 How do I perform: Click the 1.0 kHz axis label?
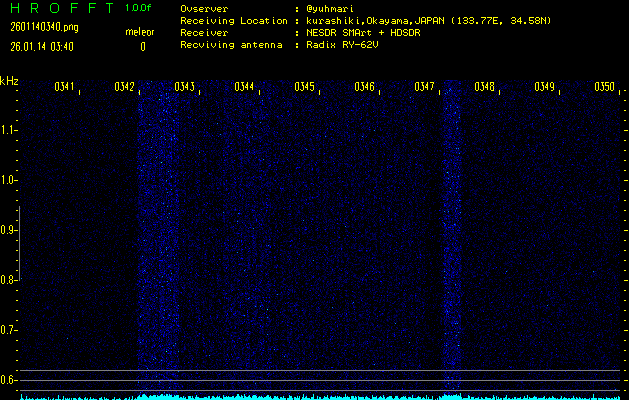click(x=7, y=180)
